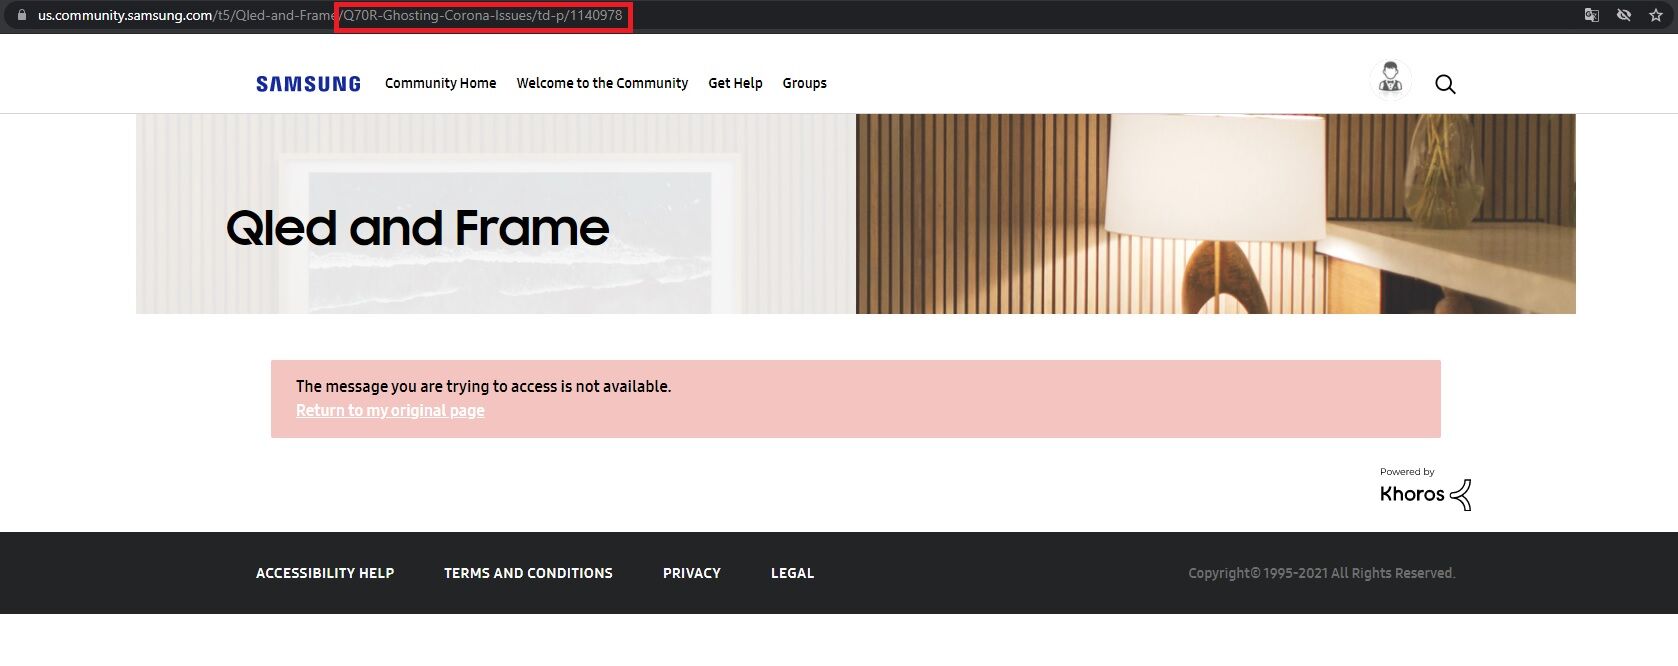Click Return to my original page link

point(390,410)
